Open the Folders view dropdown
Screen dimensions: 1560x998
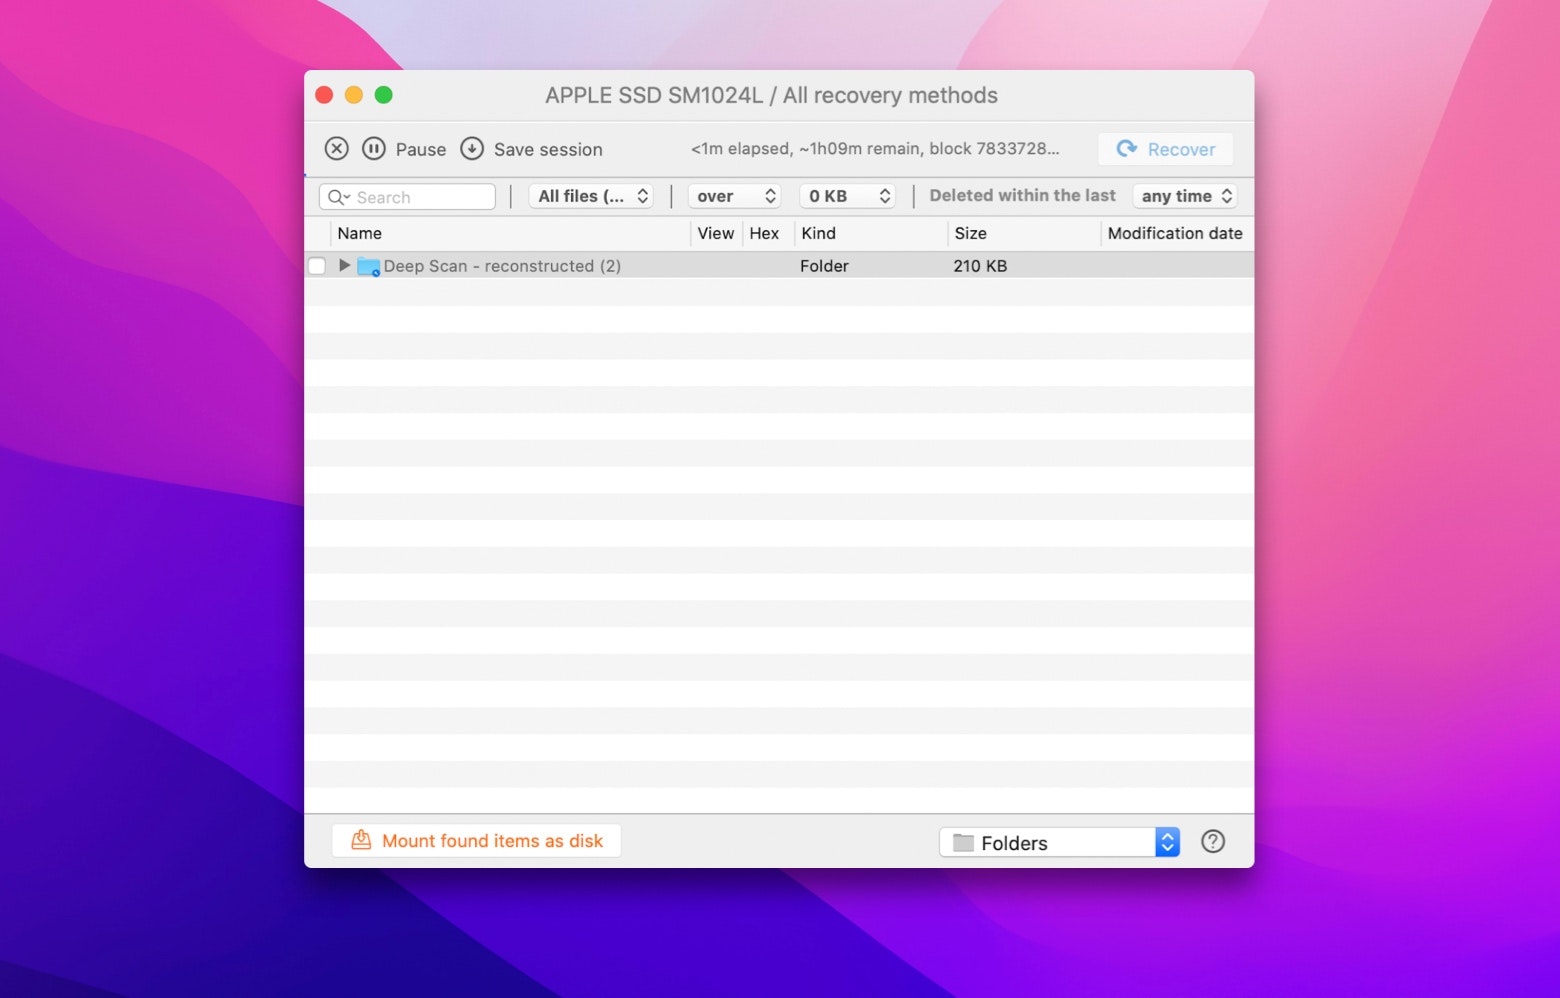pos(1060,842)
